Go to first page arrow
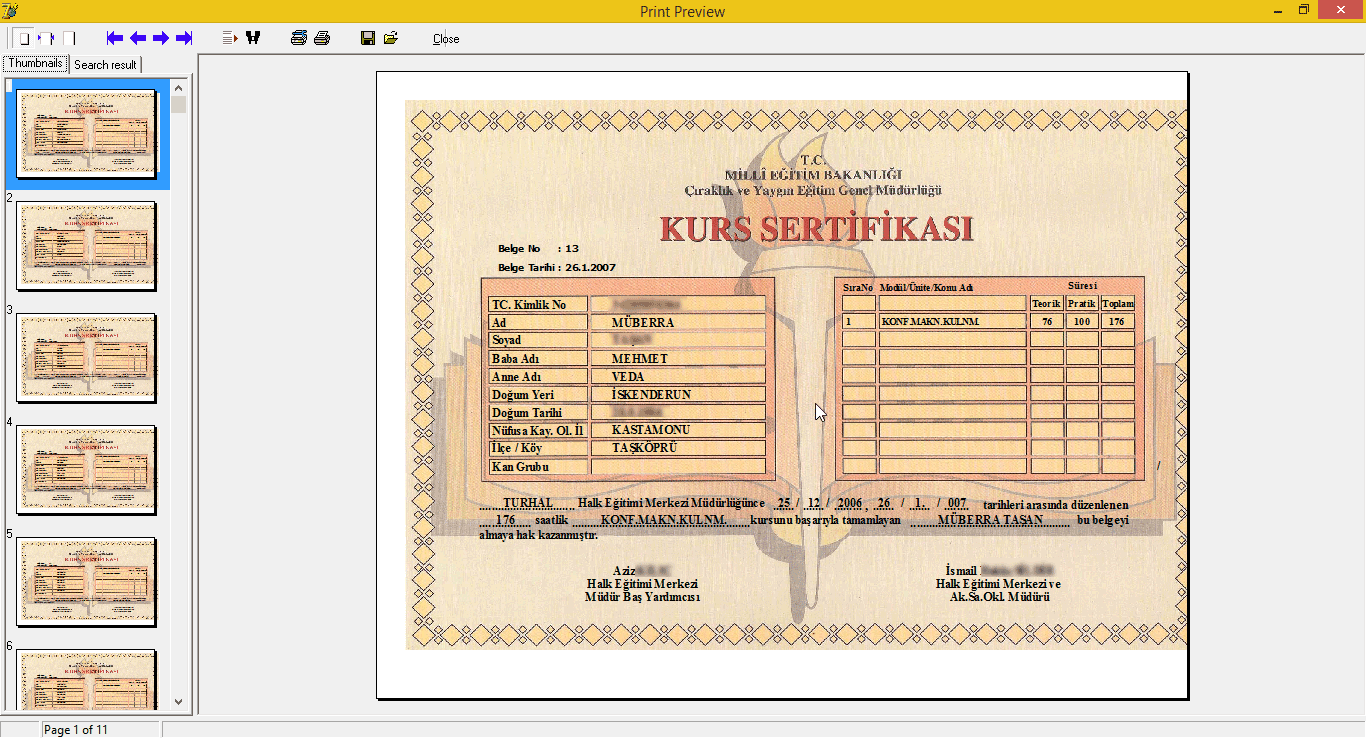The width and height of the screenshot is (1366, 738). click(x=115, y=38)
